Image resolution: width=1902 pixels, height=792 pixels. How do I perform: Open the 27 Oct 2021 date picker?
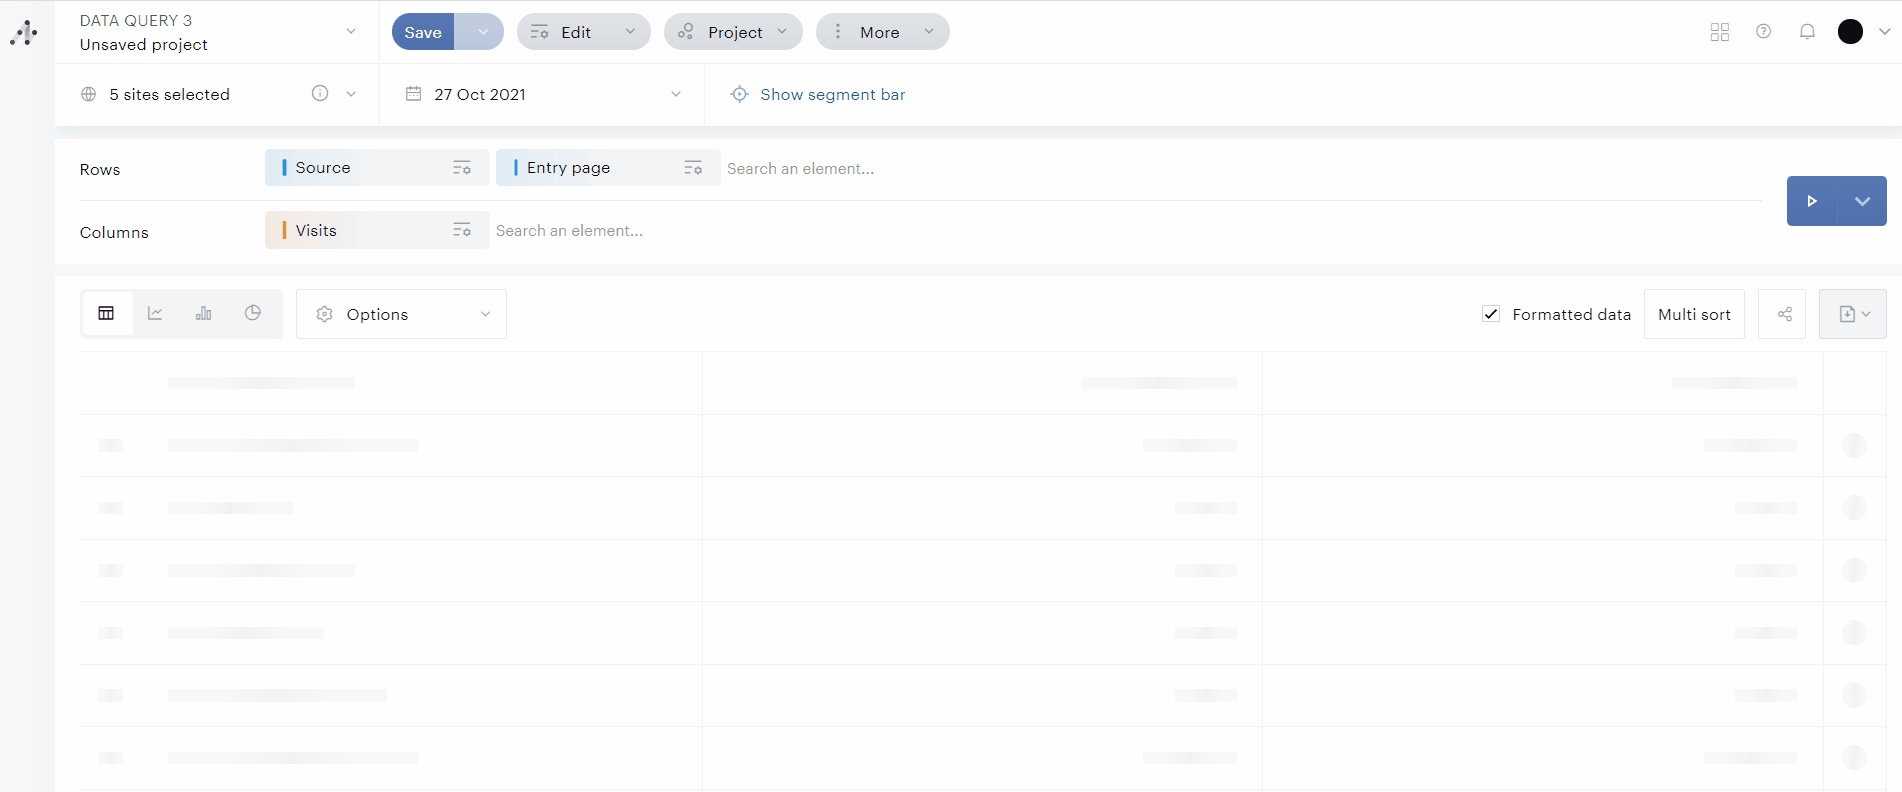coord(542,94)
